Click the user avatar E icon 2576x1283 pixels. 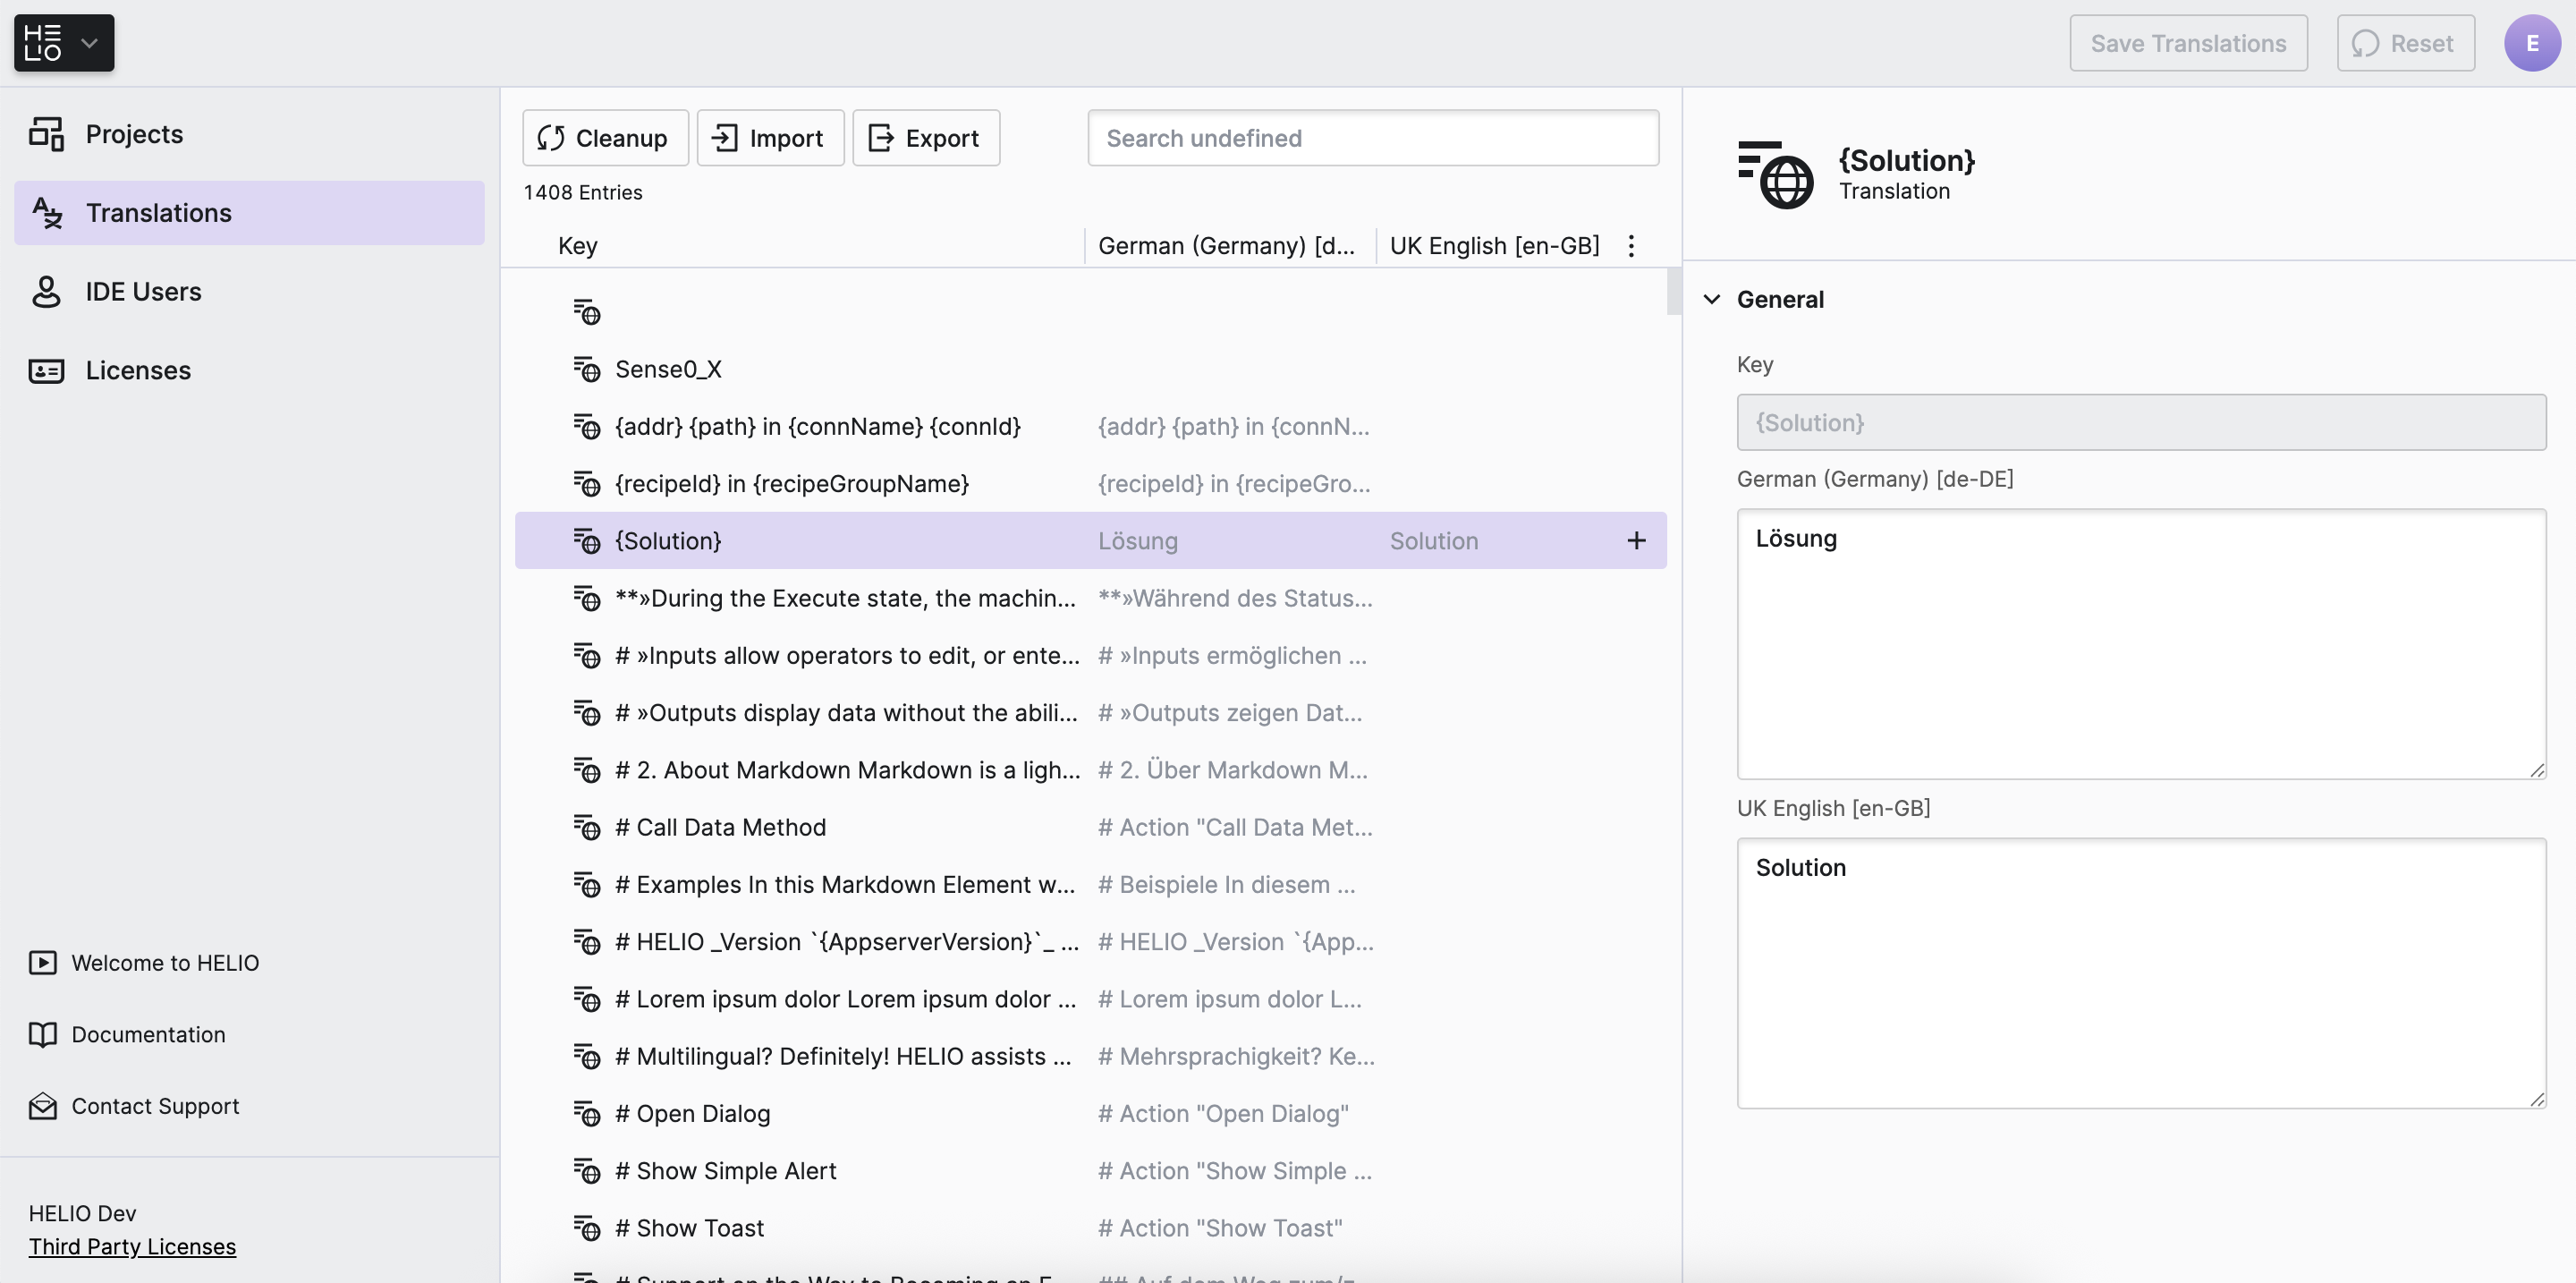(x=2531, y=43)
